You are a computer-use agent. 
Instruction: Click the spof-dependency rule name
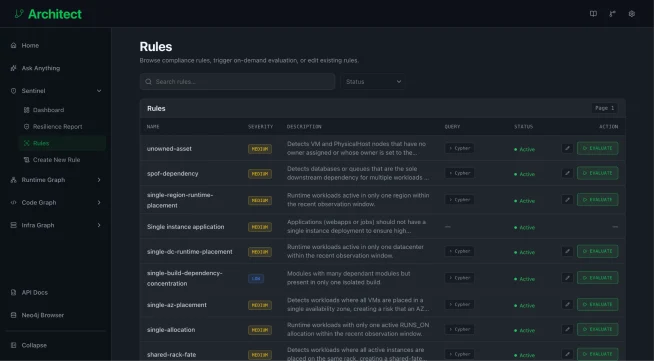pyautogui.click(x=173, y=173)
